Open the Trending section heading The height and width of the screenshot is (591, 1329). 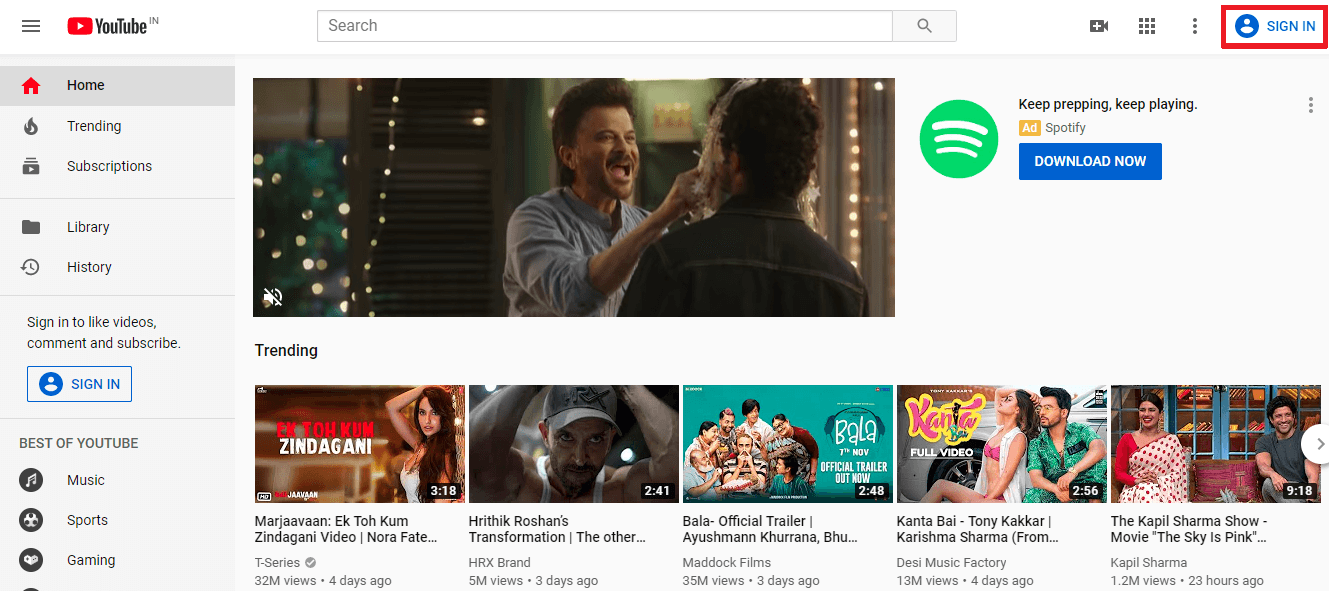pyautogui.click(x=286, y=350)
